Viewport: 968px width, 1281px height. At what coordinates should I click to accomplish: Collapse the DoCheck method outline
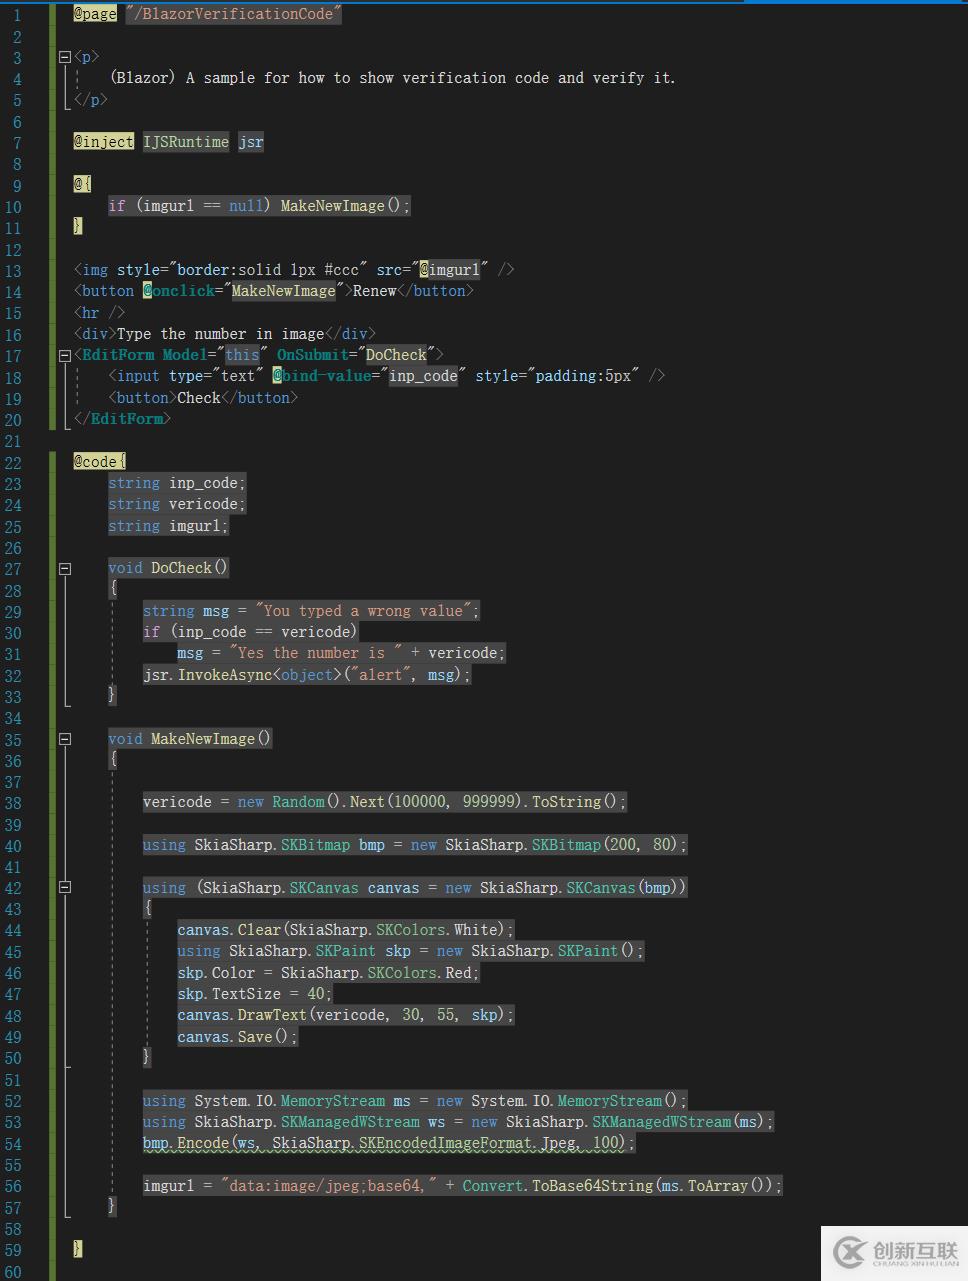tap(65, 568)
